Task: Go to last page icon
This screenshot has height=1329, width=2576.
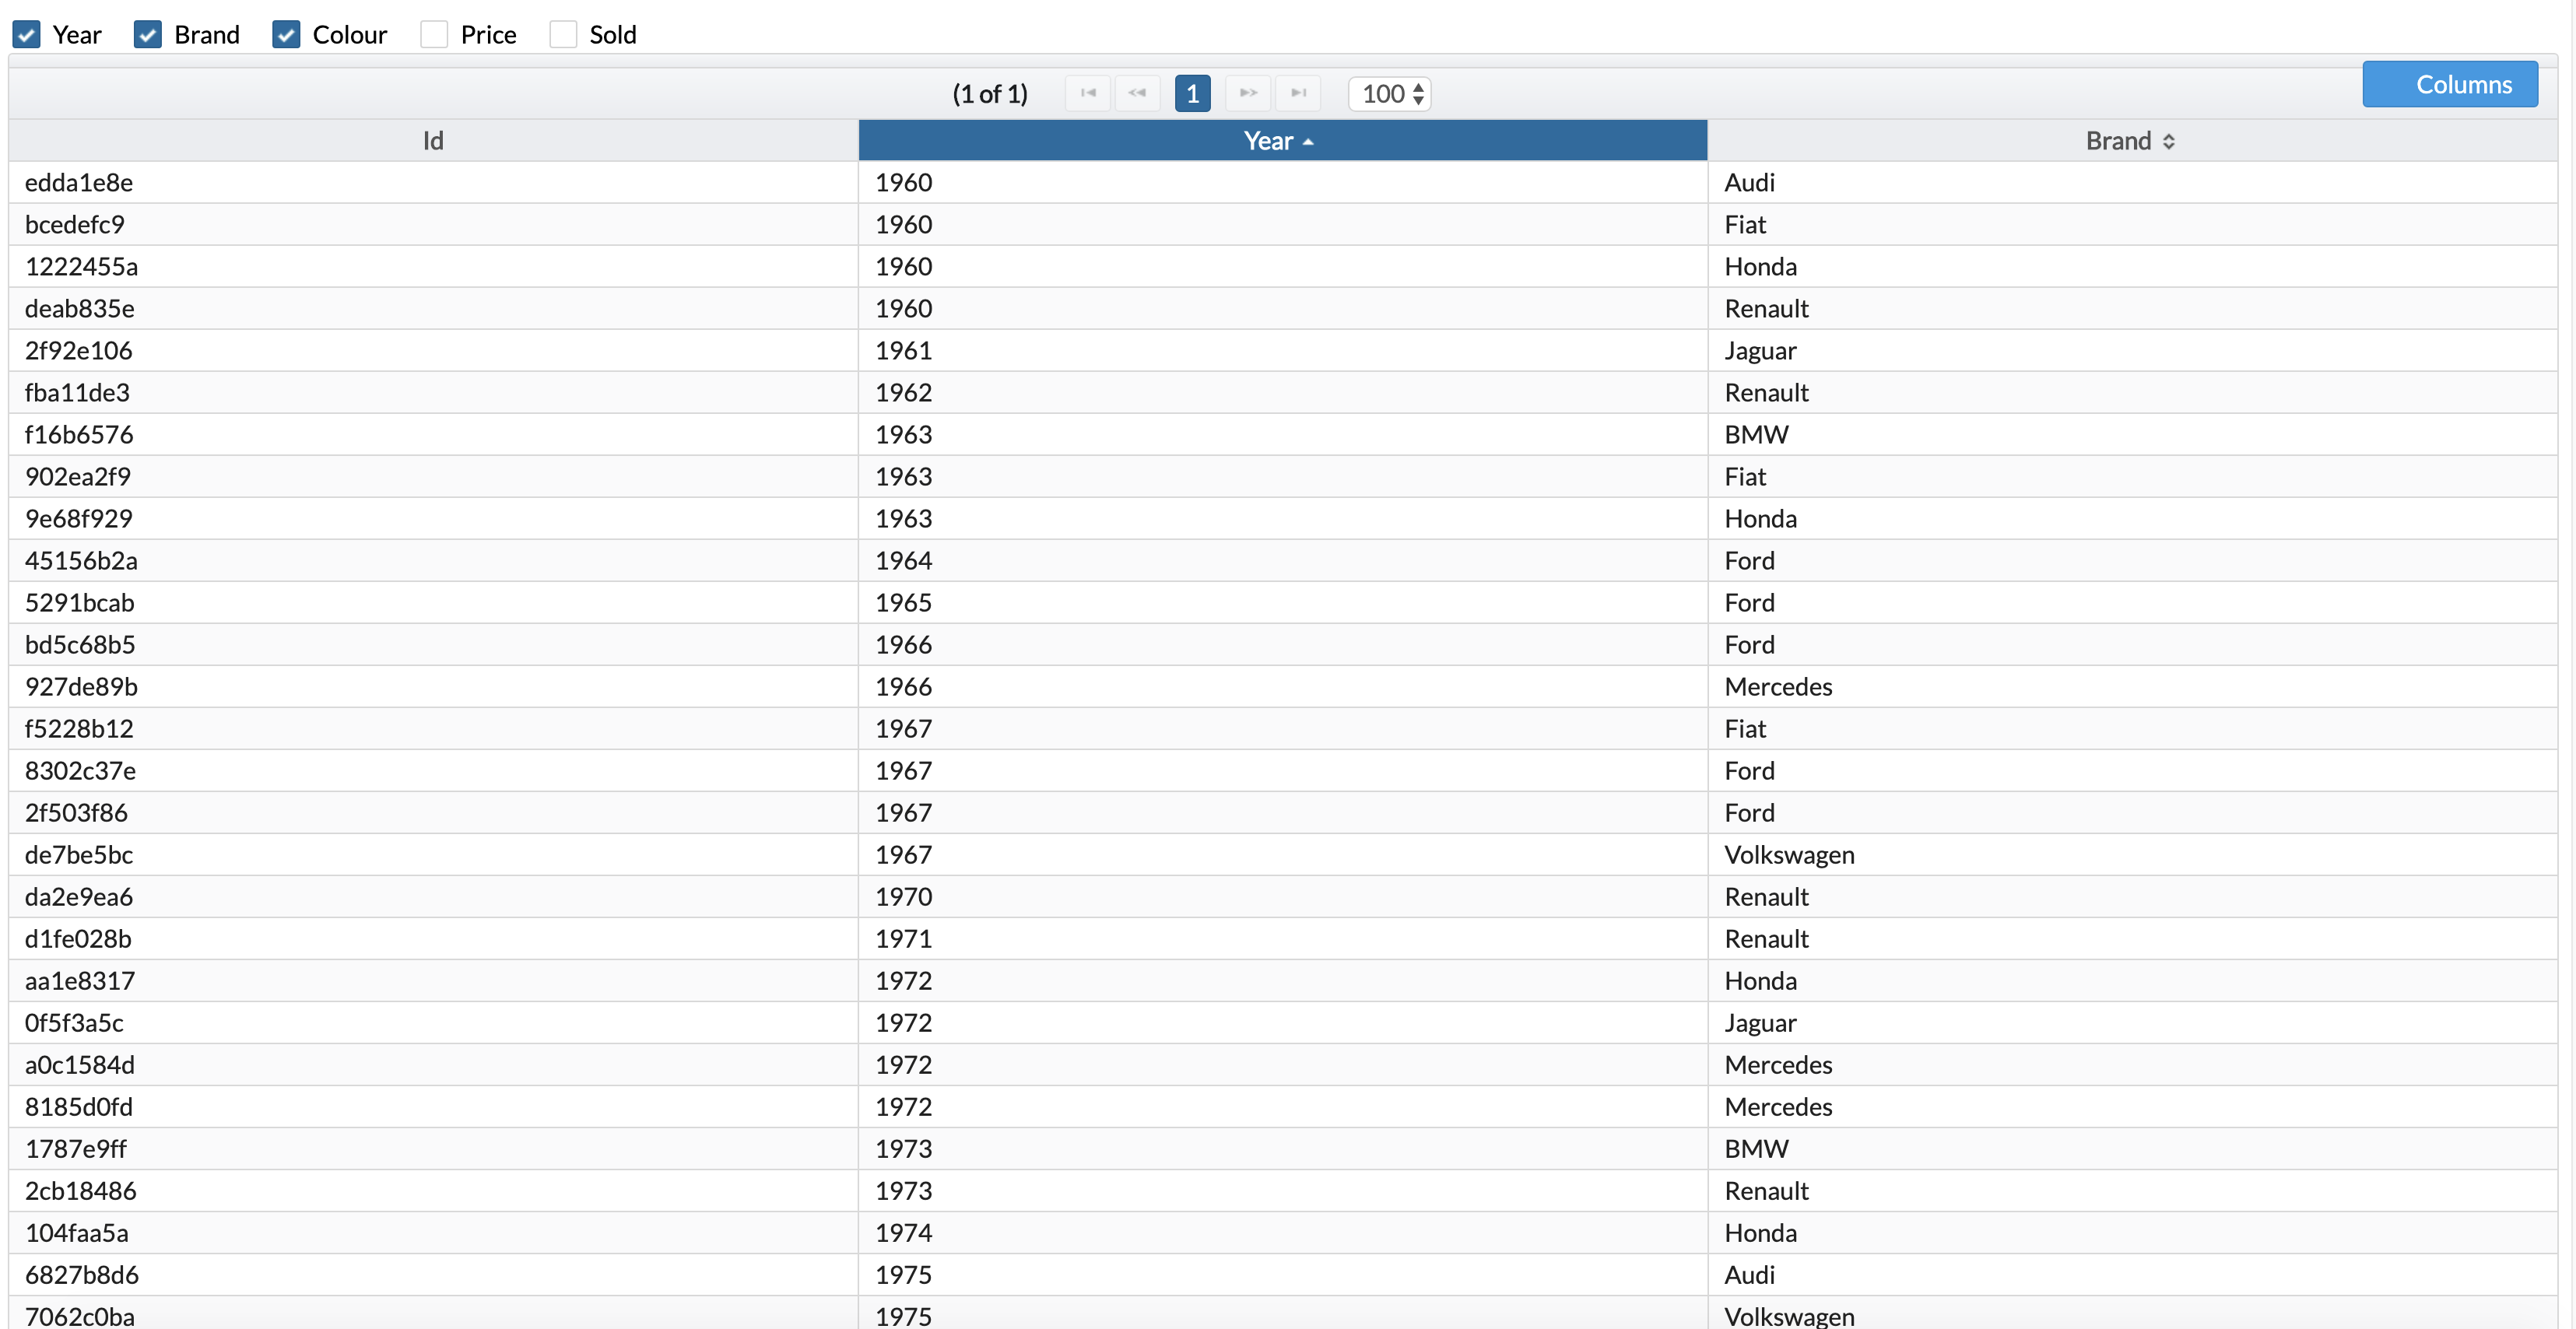Action: (x=1298, y=93)
